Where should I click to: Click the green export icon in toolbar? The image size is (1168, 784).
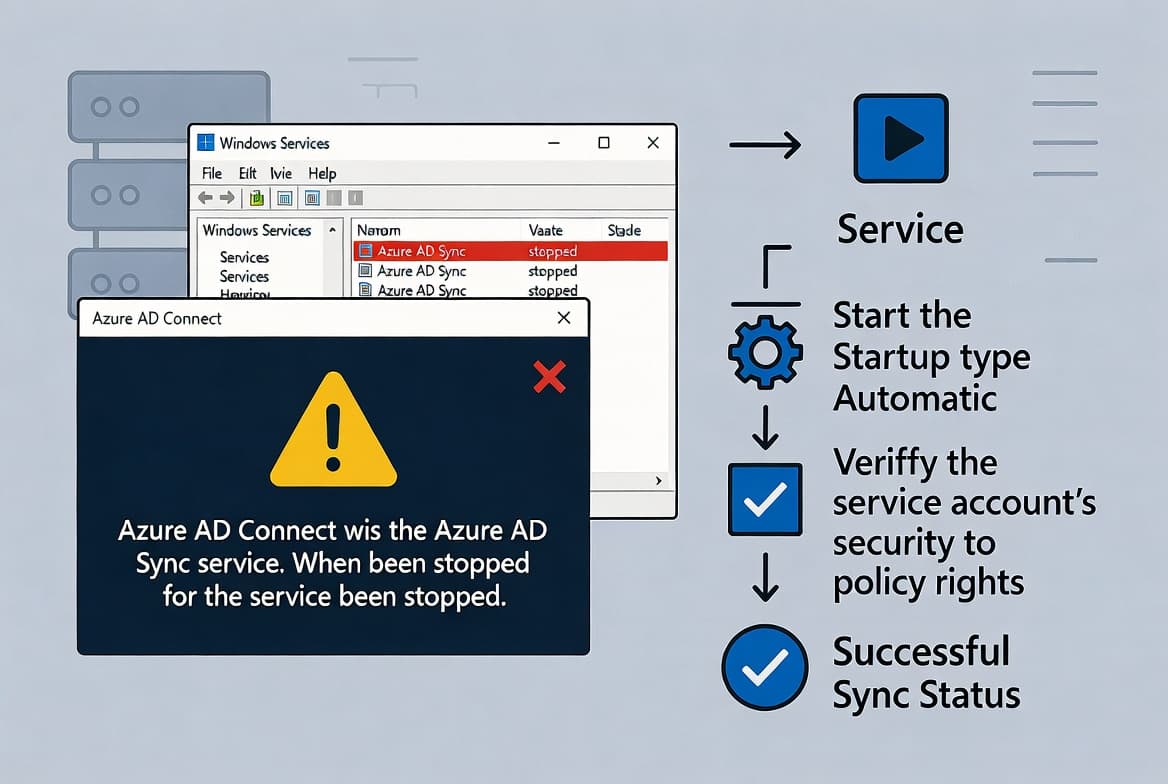tap(257, 197)
